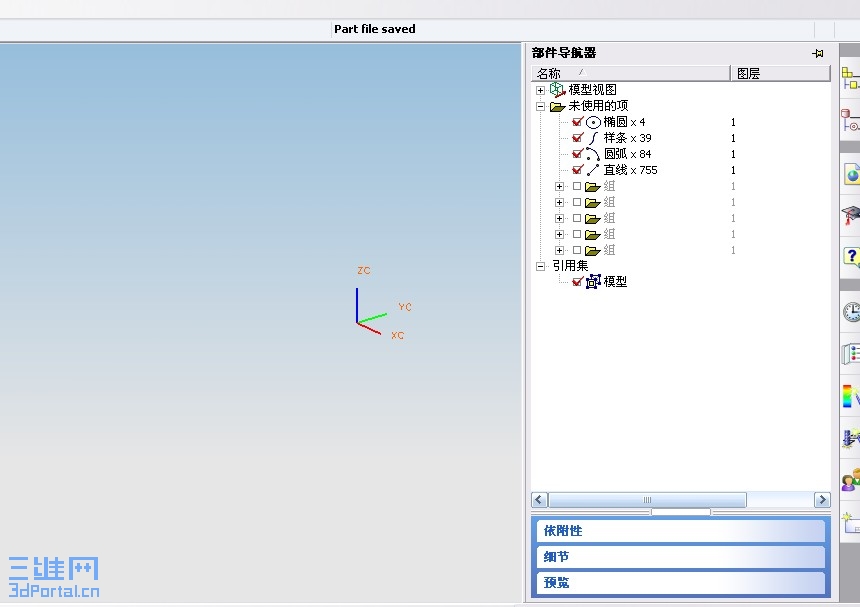This screenshot has height=607, width=860.
Task: Expand the last 组 folder node
Action: tap(559, 251)
